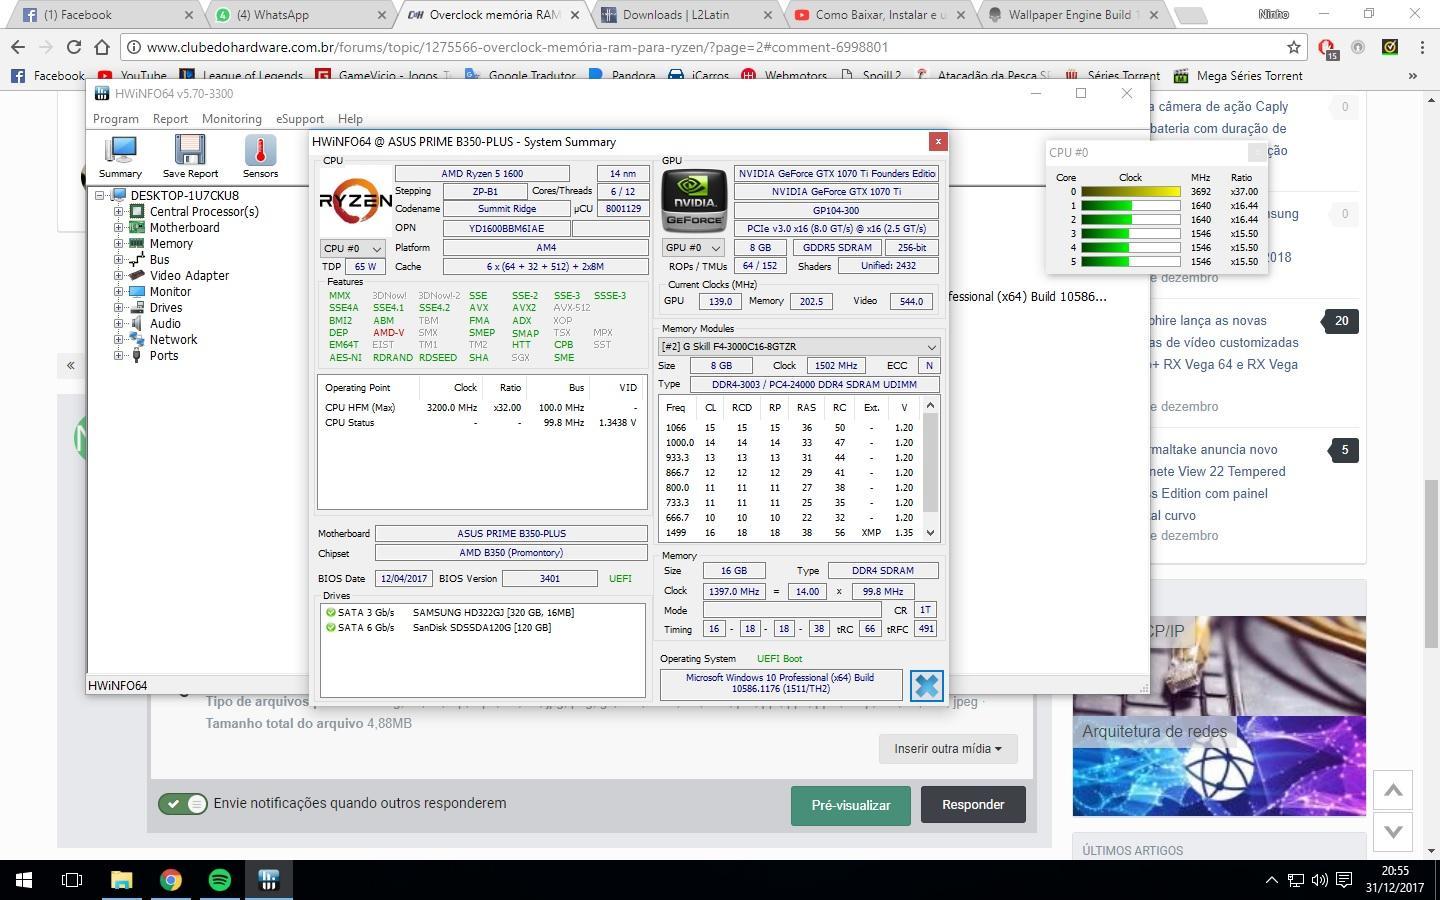Select the Memory tree node
Screen dimensions: 1440x900
click(x=171, y=243)
